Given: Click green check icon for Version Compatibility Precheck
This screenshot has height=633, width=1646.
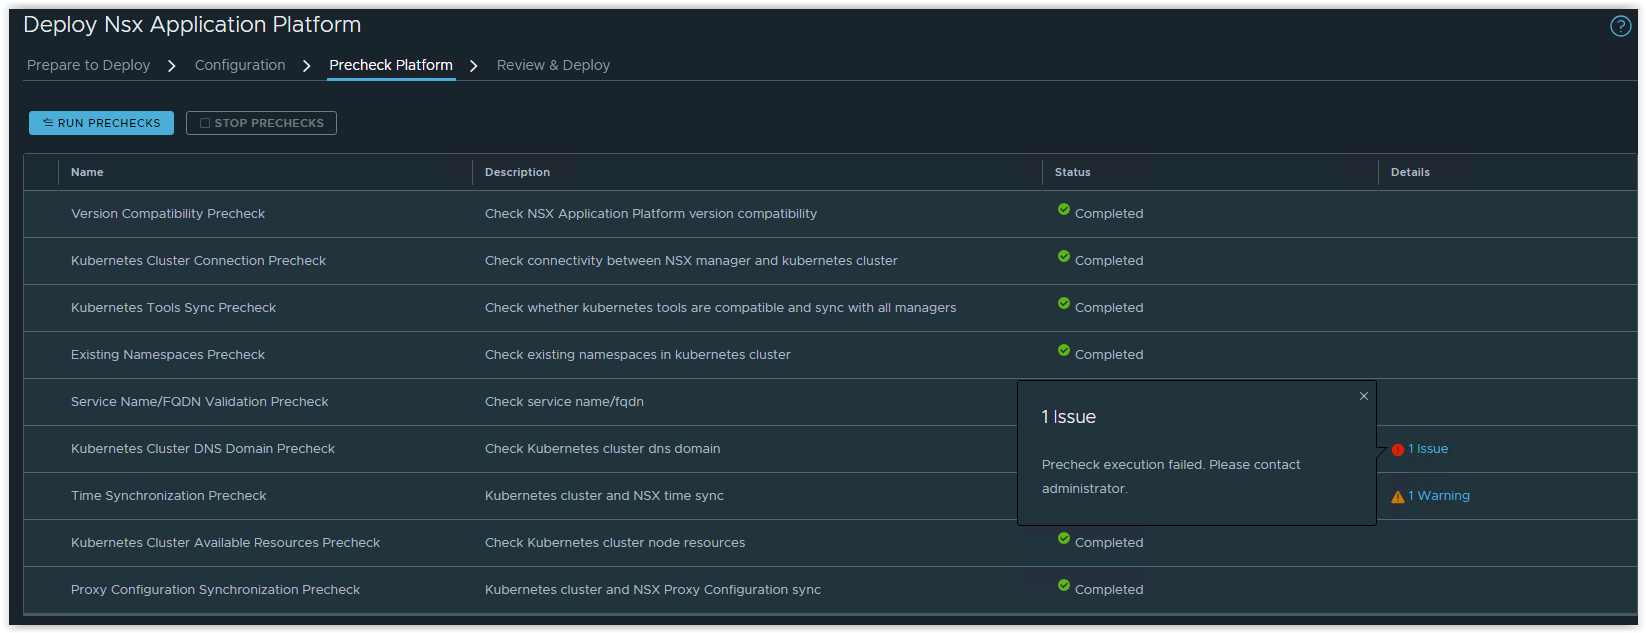Looking at the screenshot, I should pyautogui.click(x=1064, y=210).
